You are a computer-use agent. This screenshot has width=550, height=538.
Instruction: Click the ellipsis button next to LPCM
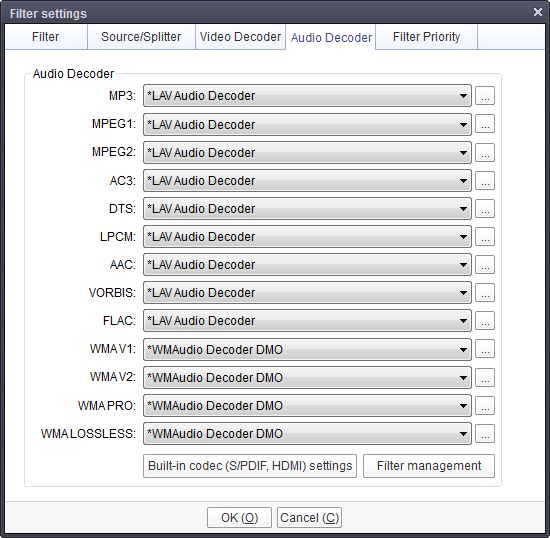[x=485, y=236]
